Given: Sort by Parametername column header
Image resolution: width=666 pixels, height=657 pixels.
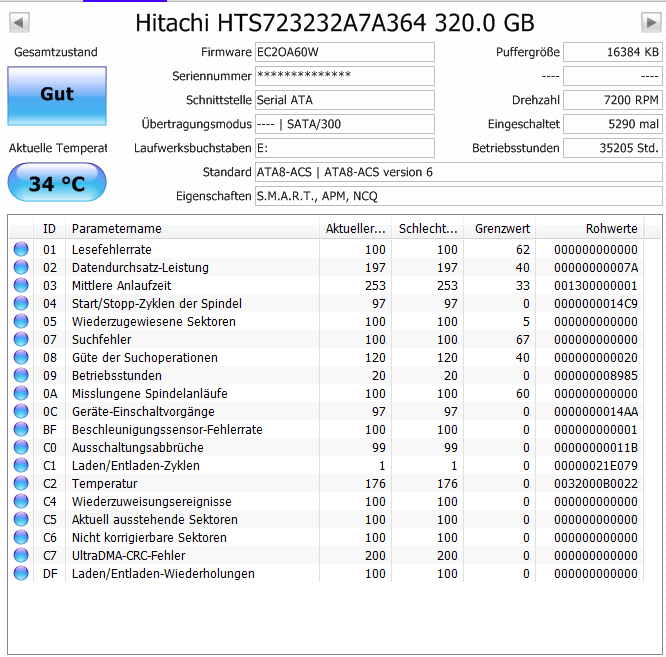Looking at the screenshot, I should [x=192, y=228].
